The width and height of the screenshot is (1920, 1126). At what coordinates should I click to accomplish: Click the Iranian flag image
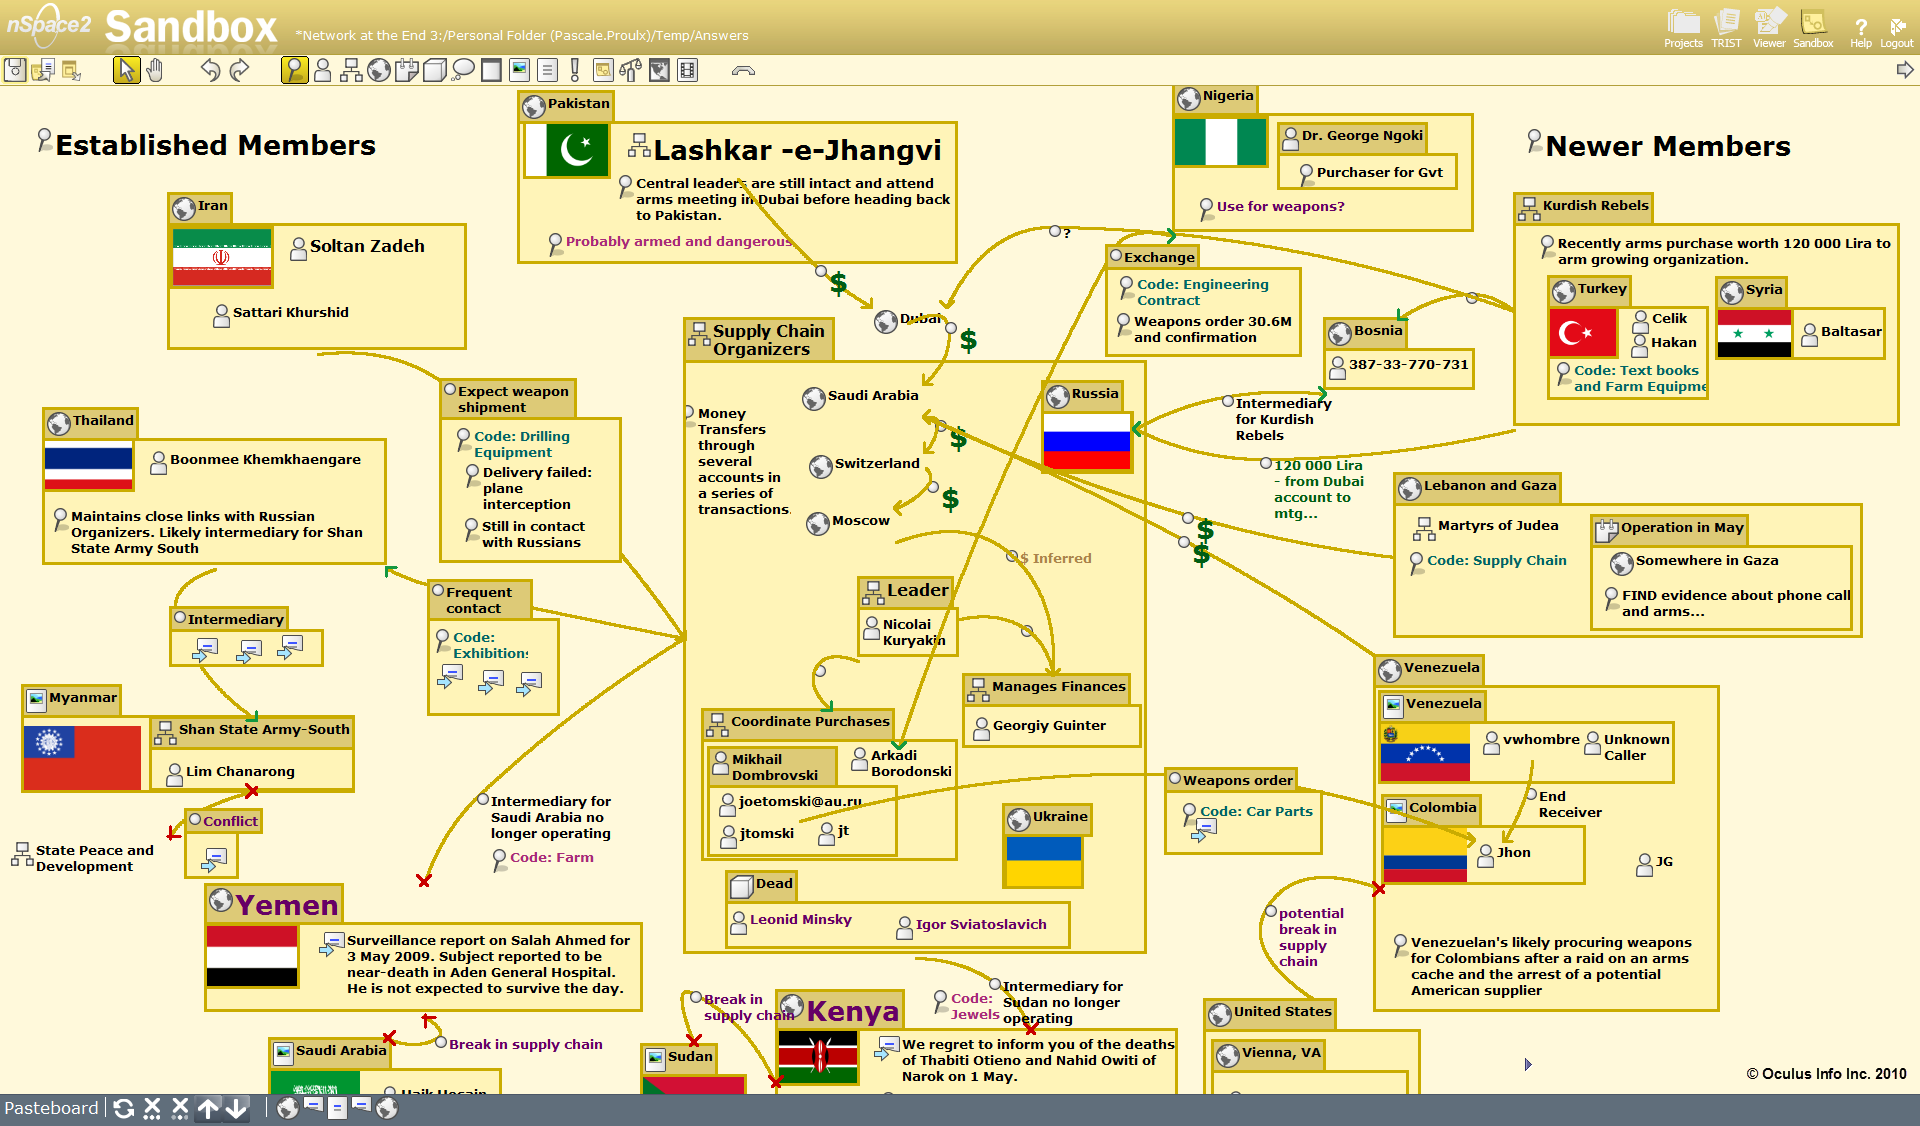[222, 258]
